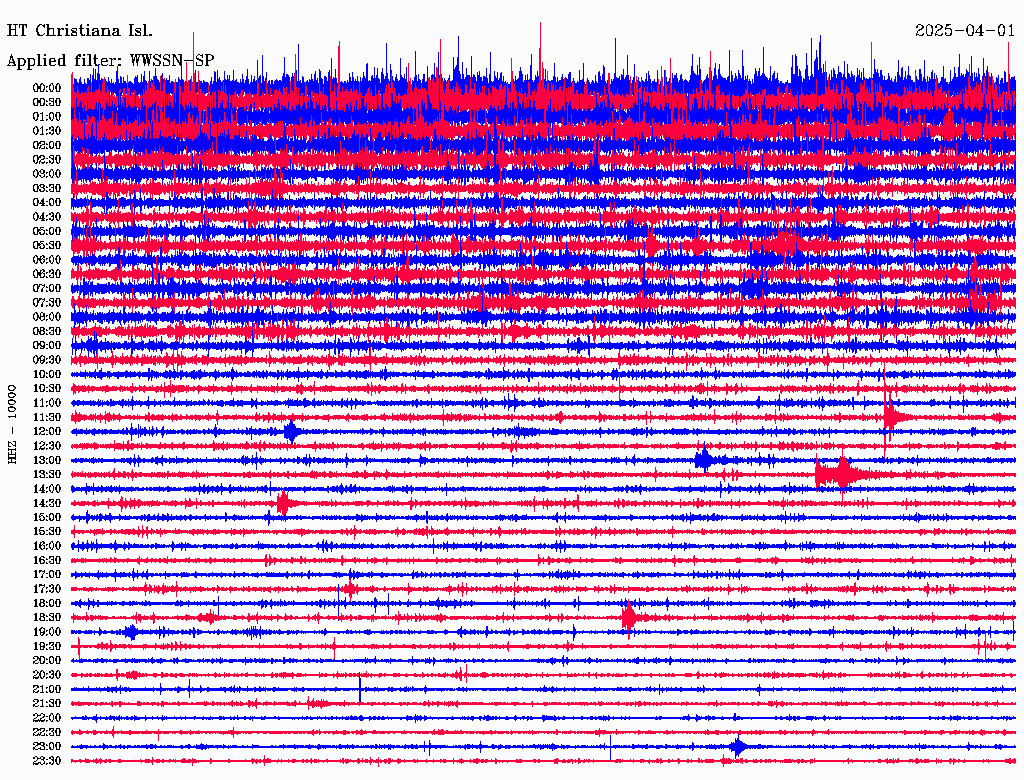Screen dimensions: 1024x780
Task: Select the 22:00 time label
Action: (47, 719)
